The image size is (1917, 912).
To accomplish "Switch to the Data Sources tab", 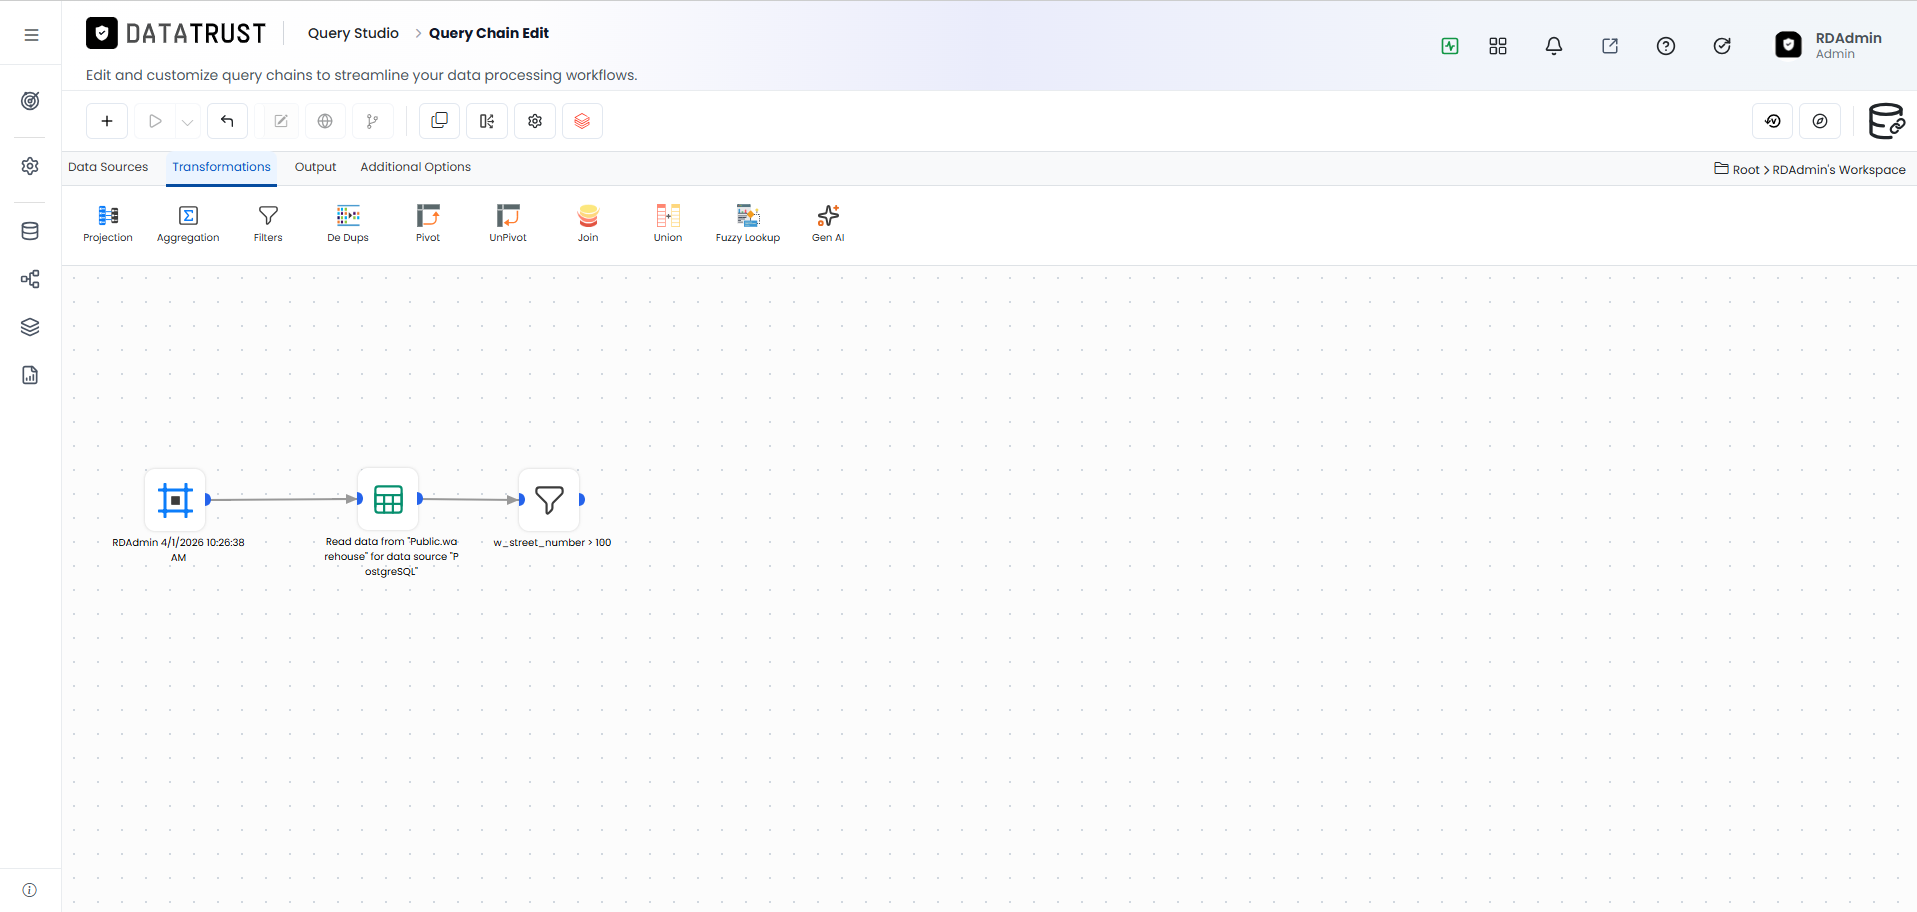I will coord(108,167).
